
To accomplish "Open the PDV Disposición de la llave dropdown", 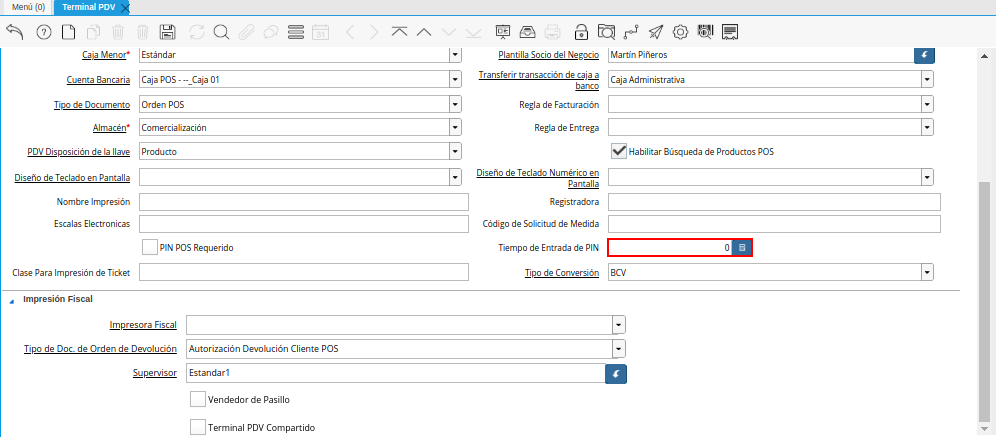I will [x=455, y=152].
